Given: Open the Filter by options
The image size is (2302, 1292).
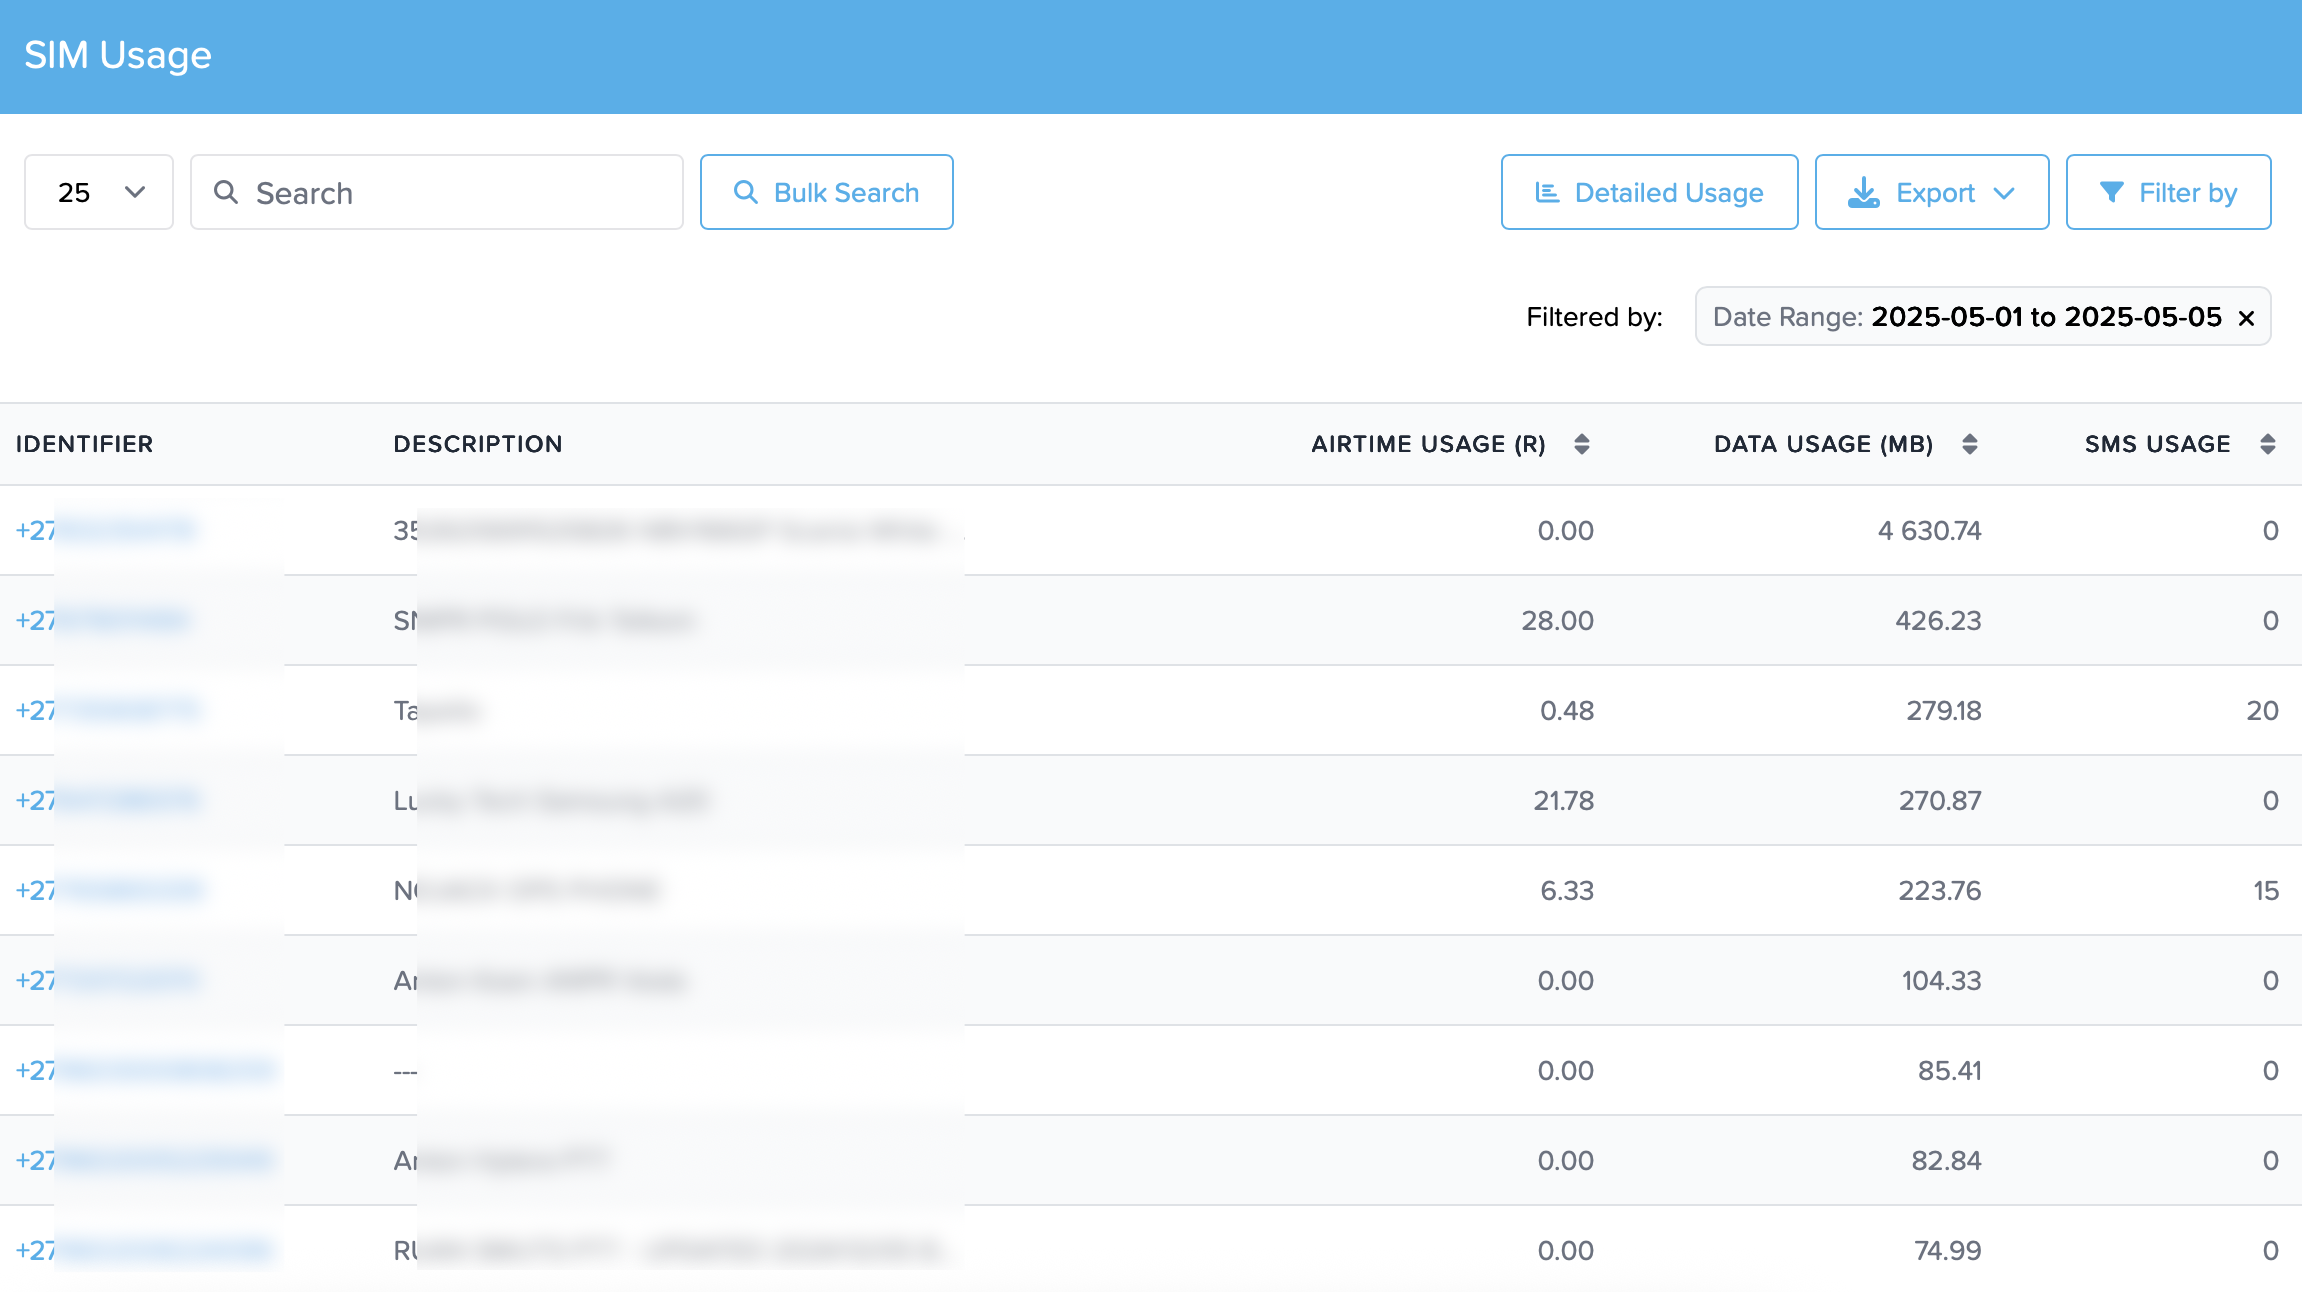Looking at the screenshot, I should click(x=2168, y=192).
